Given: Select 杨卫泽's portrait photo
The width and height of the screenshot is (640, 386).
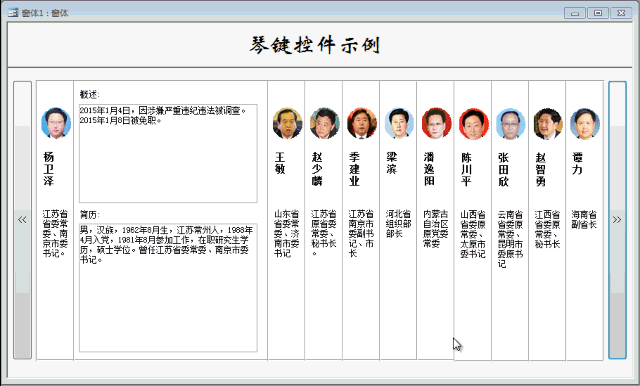Looking at the screenshot, I should [56, 123].
